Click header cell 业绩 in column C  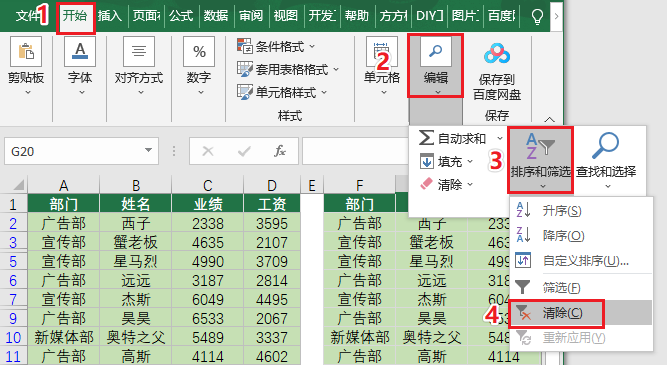tap(208, 204)
